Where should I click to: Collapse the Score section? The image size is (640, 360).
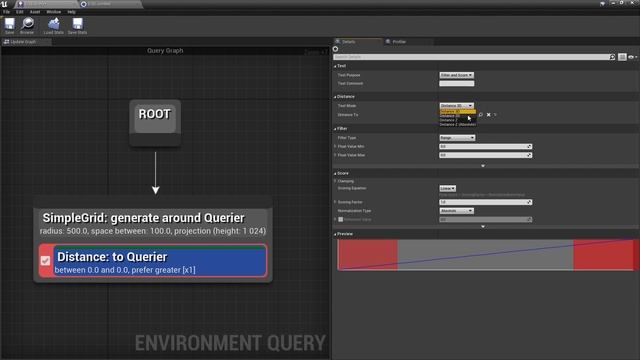[x=335, y=173]
